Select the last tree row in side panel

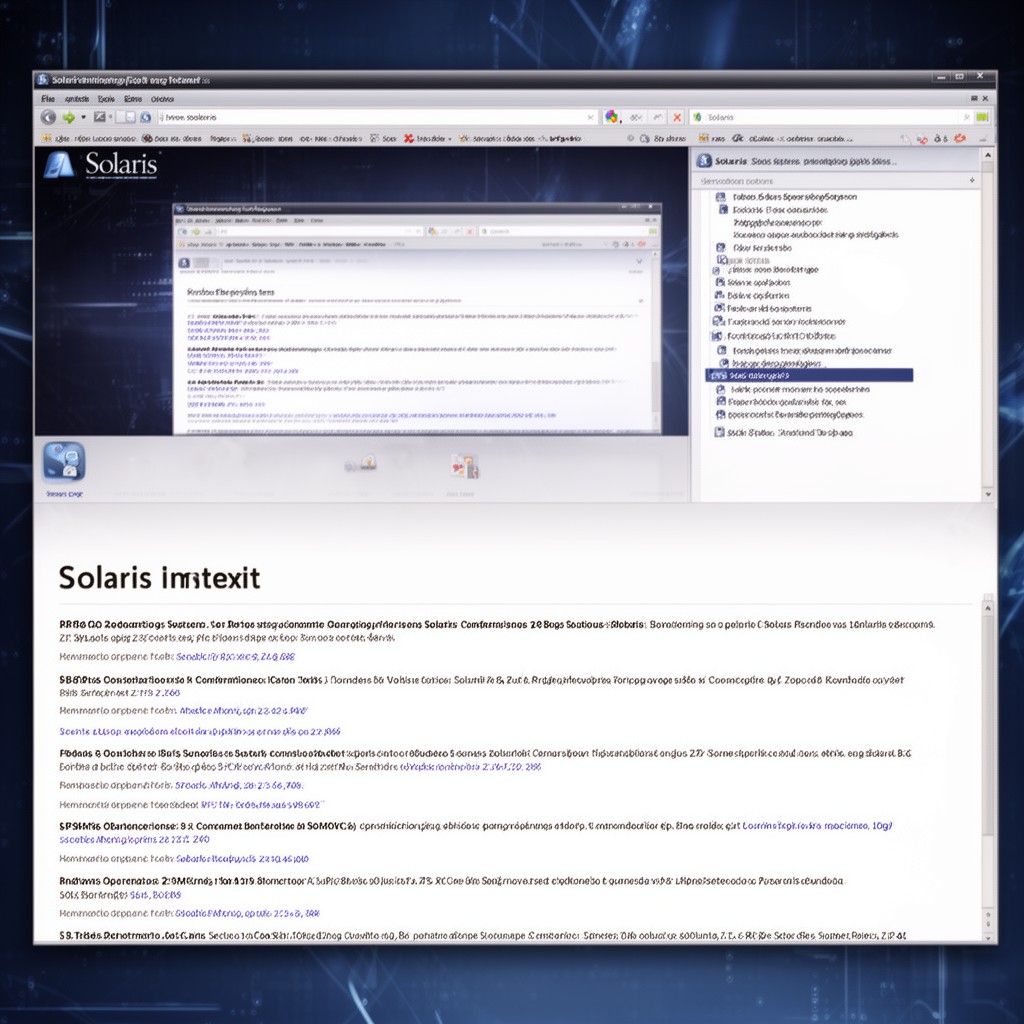[783, 432]
